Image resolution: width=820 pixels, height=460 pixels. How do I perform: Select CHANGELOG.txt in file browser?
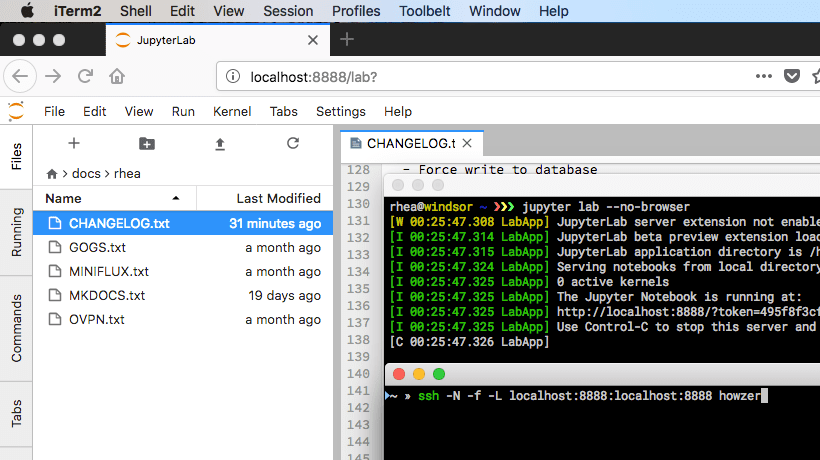[x=183, y=223]
